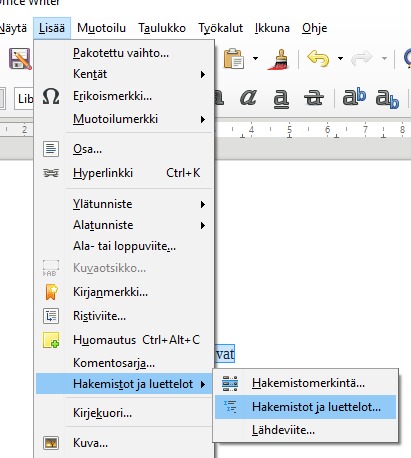This screenshot has width=411, height=458.
Task: Click the Hakemistomerkintä index entry icon
Action: point(230,383)
